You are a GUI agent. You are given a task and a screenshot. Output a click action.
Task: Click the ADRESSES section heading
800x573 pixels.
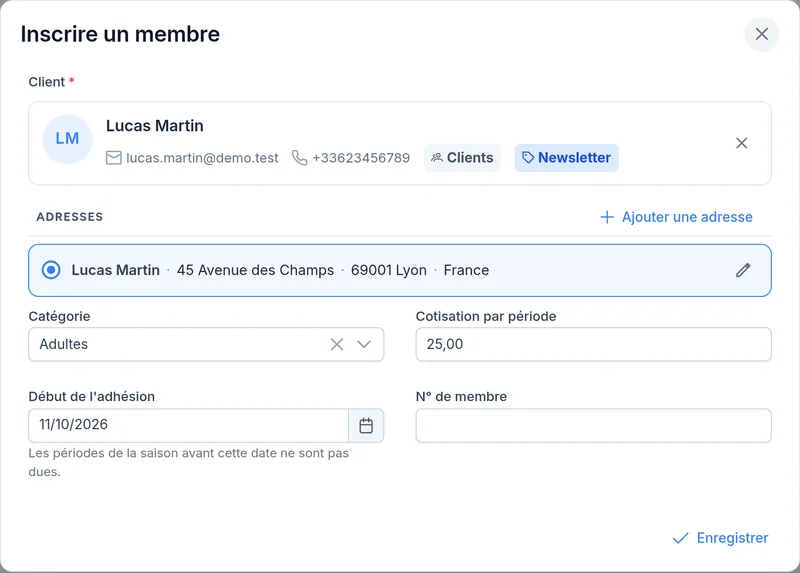coord(70,217)
